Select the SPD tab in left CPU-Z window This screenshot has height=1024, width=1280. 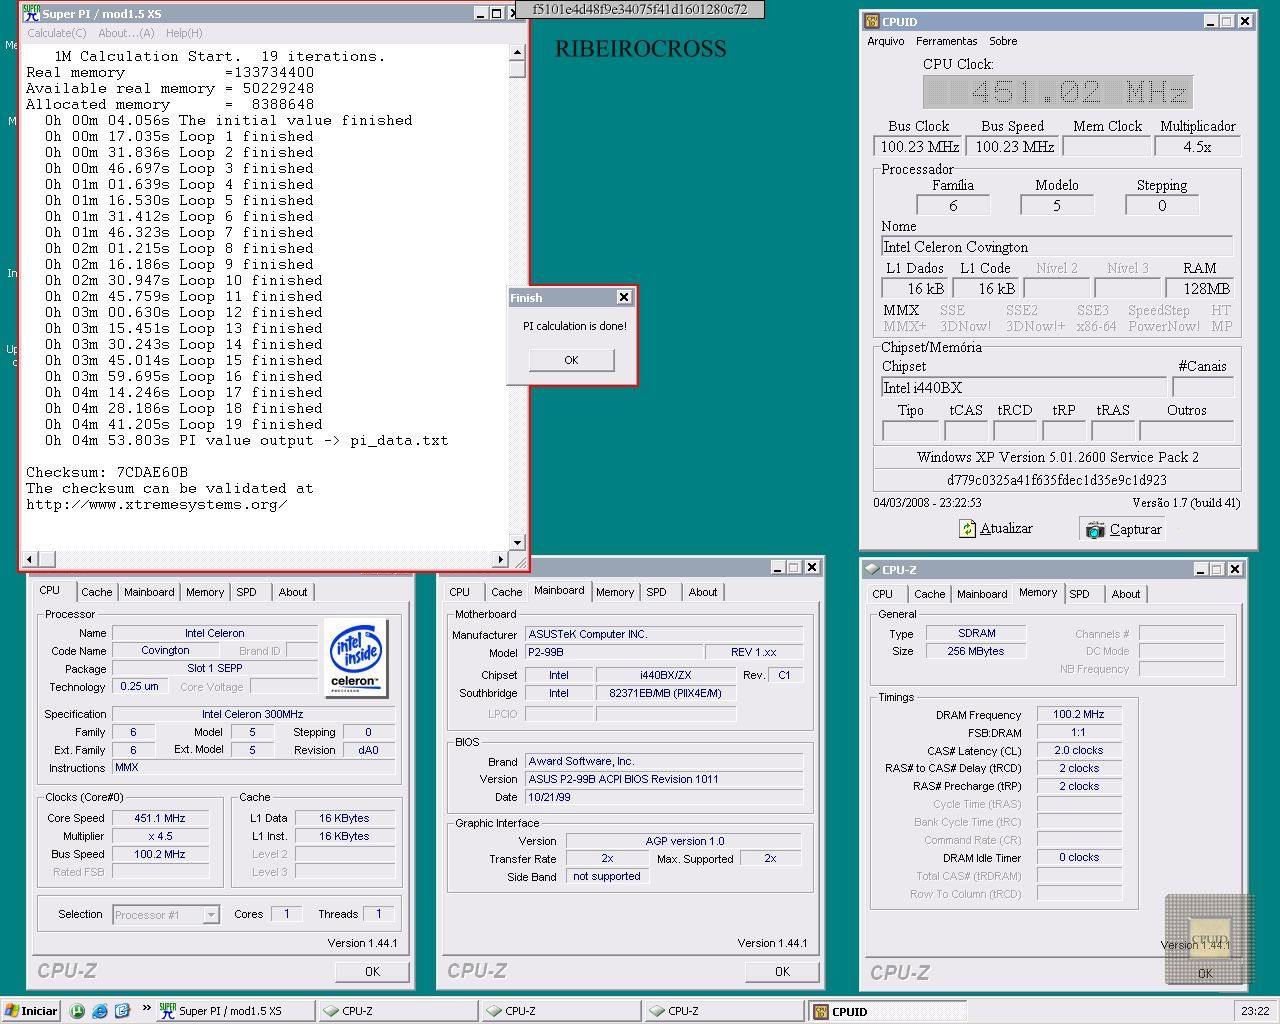246,592
